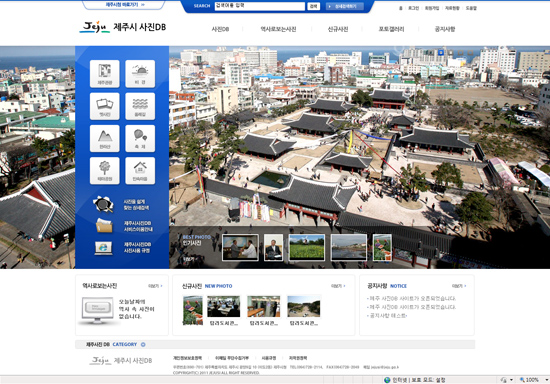
Task: Open the ocean waves category icon
Action: pyautogui.click(x=140, y=106)
